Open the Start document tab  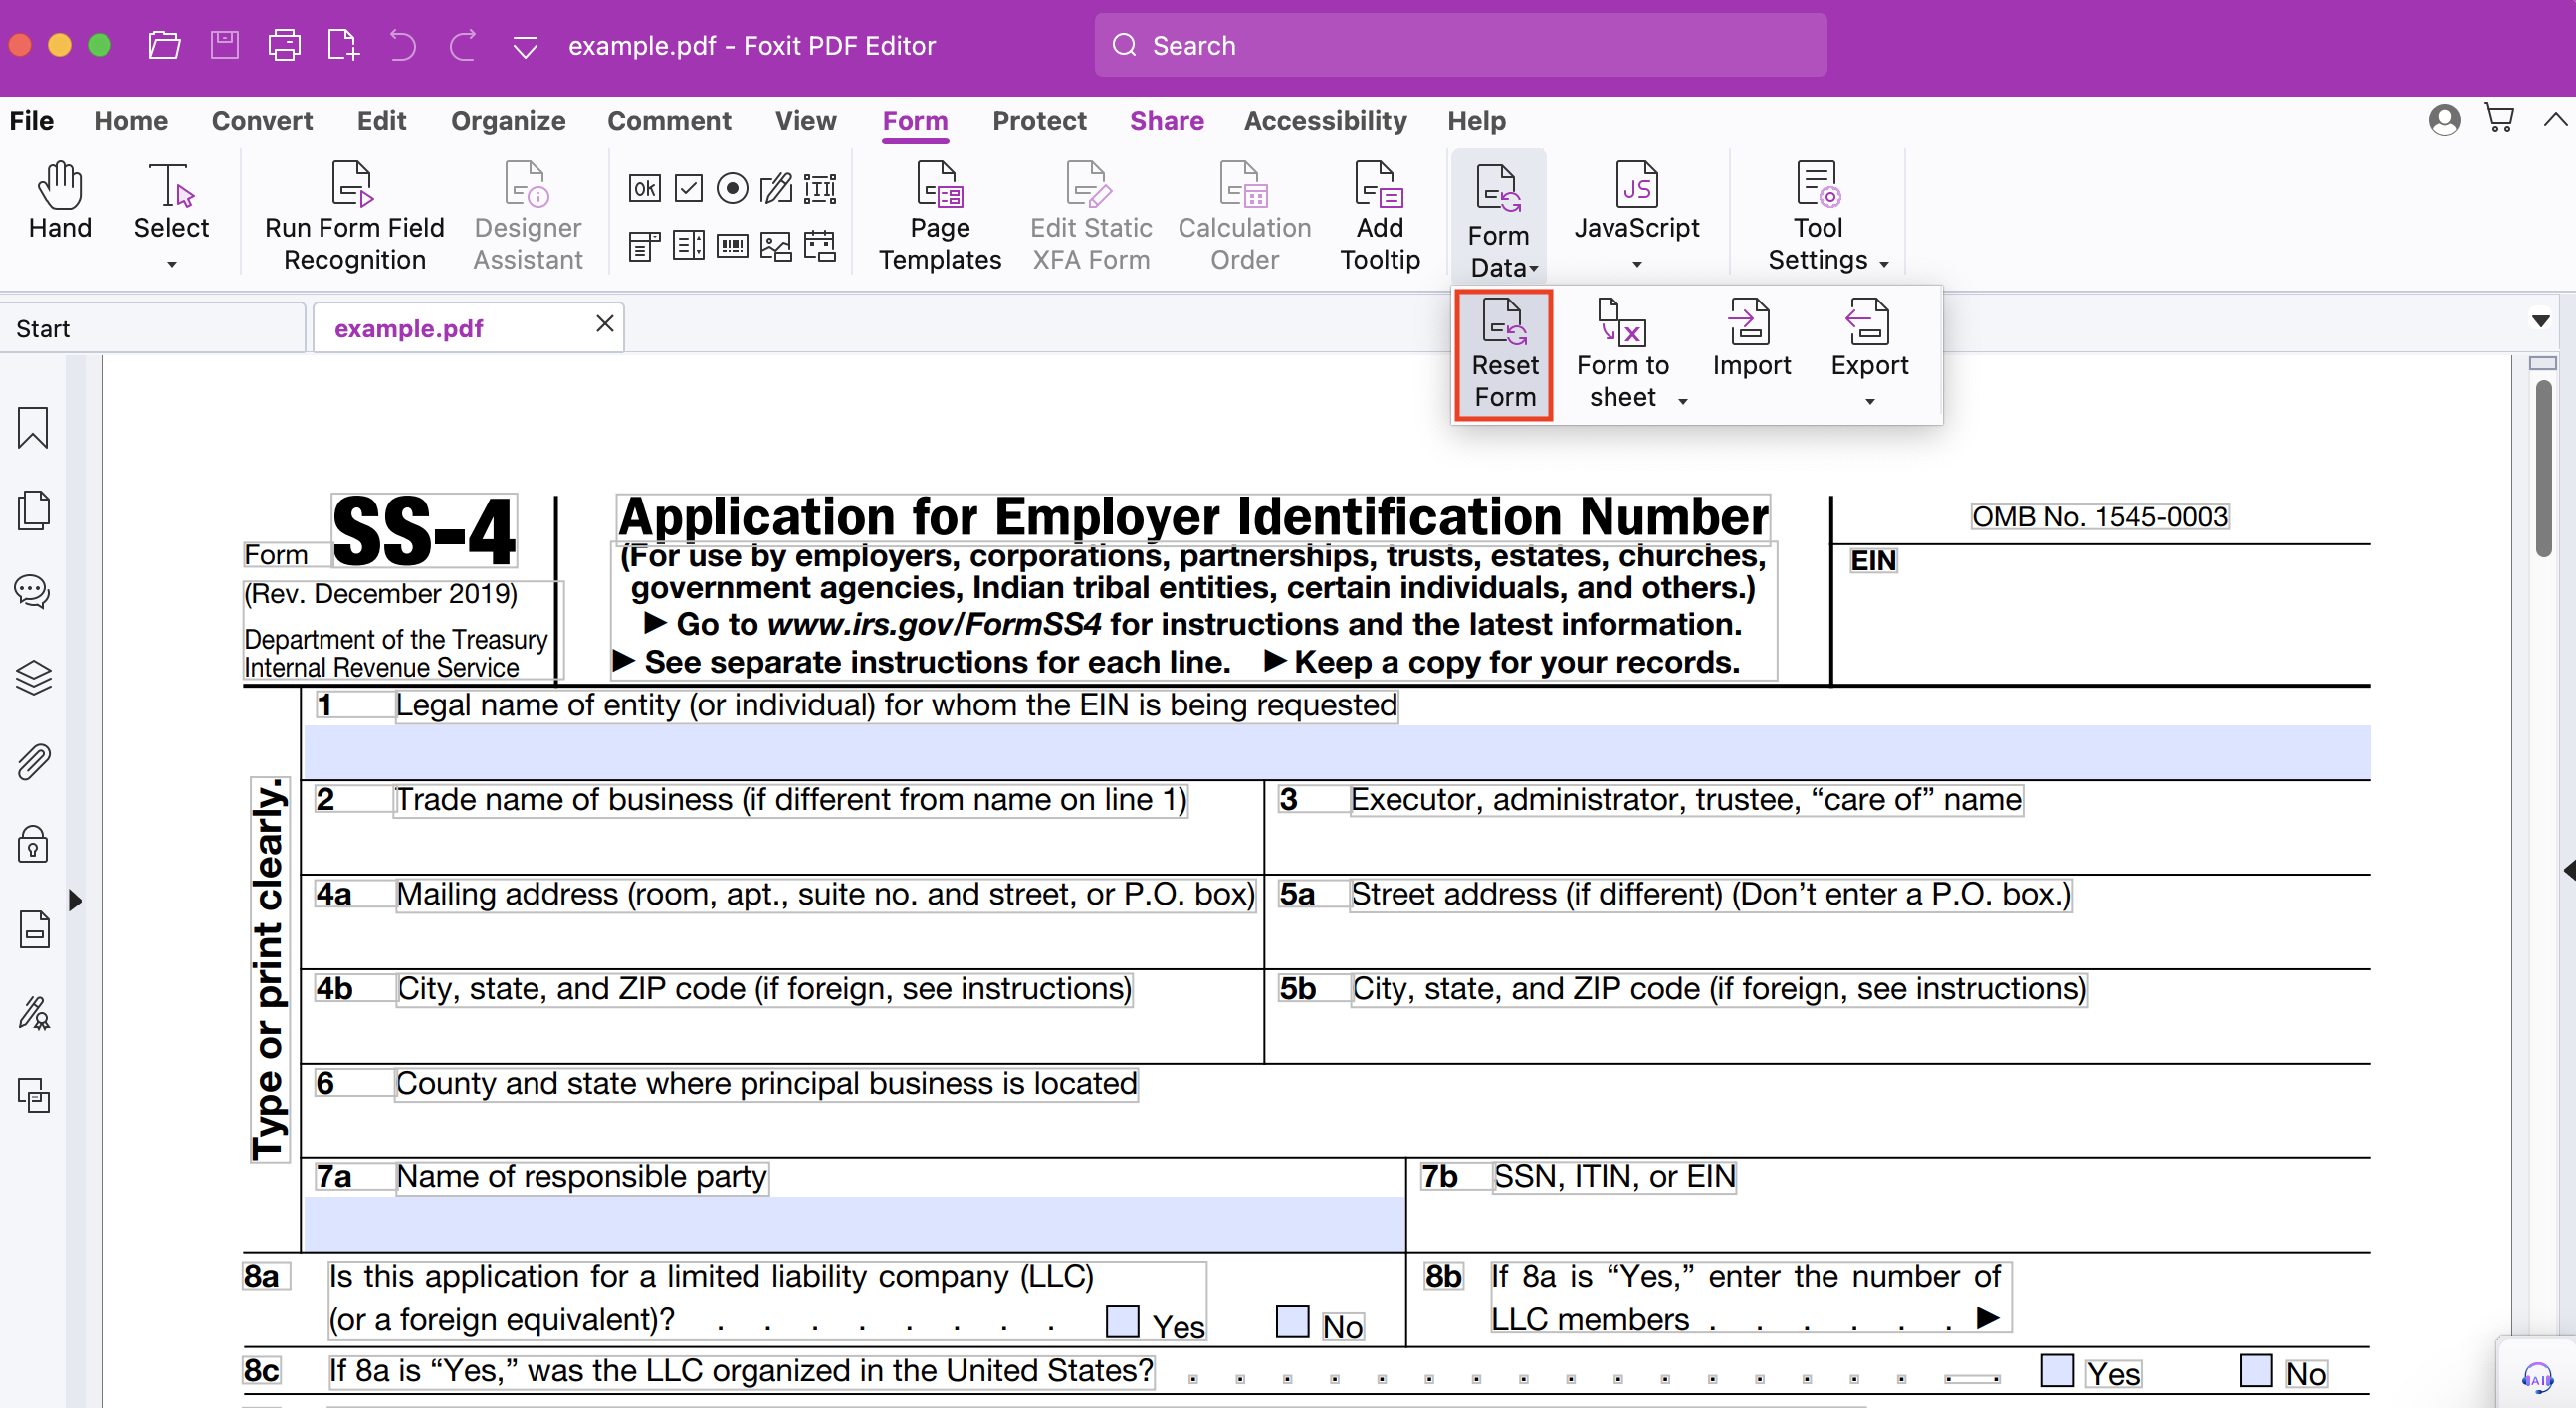150,328
